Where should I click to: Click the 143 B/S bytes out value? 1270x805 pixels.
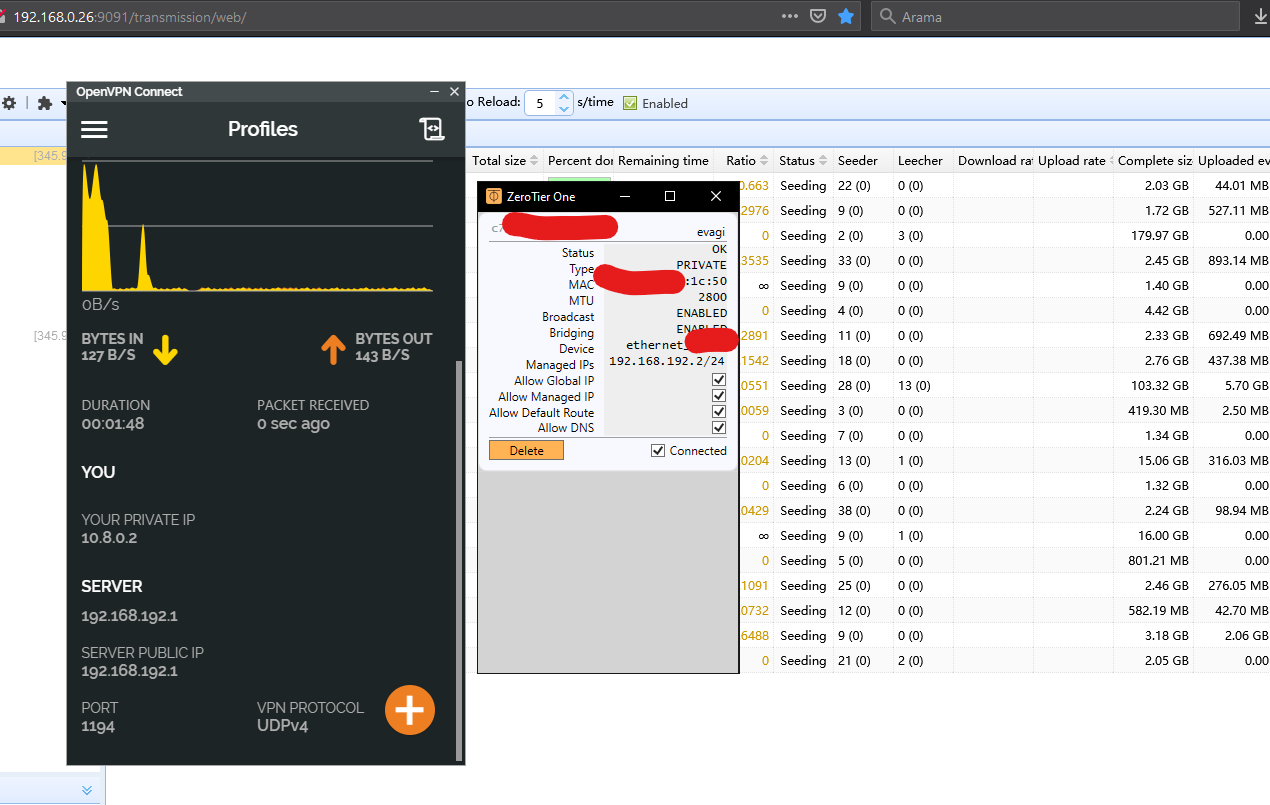pyautogui.click(x=383, y=355)
